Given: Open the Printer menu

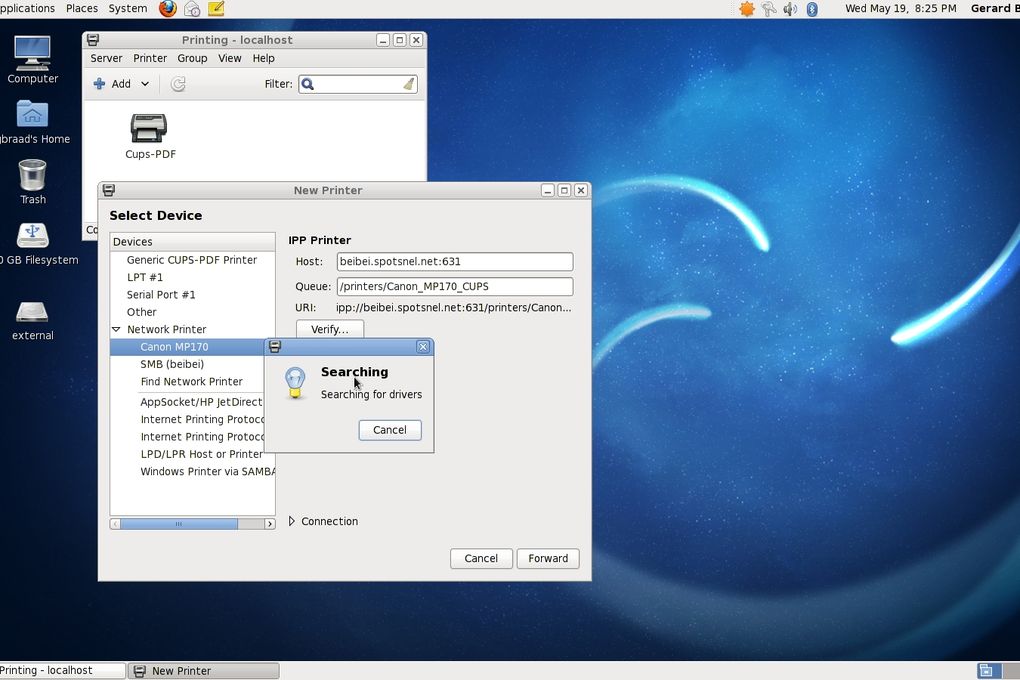Looking at the screenshot, I should click(x=150, y=58).
